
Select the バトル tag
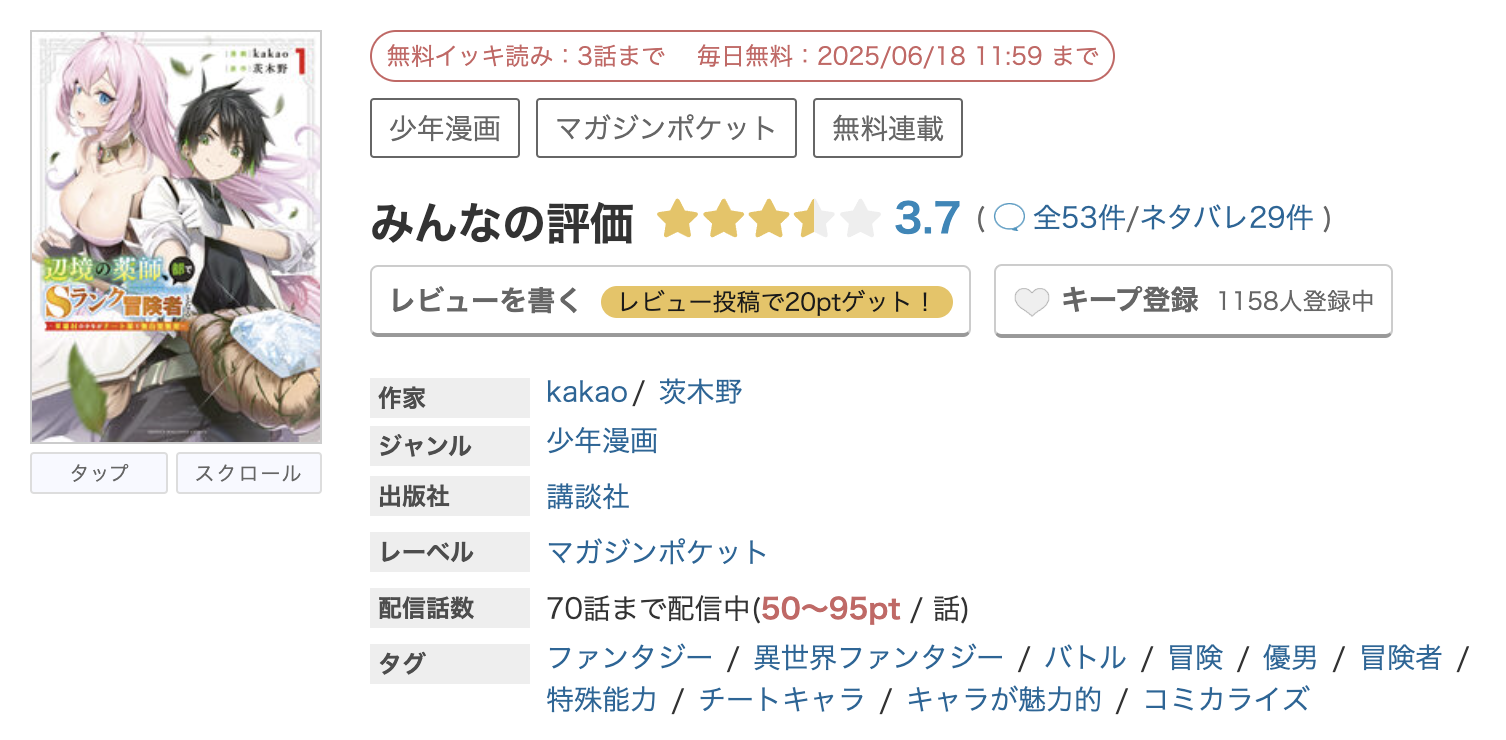[x=1086, y=657]
